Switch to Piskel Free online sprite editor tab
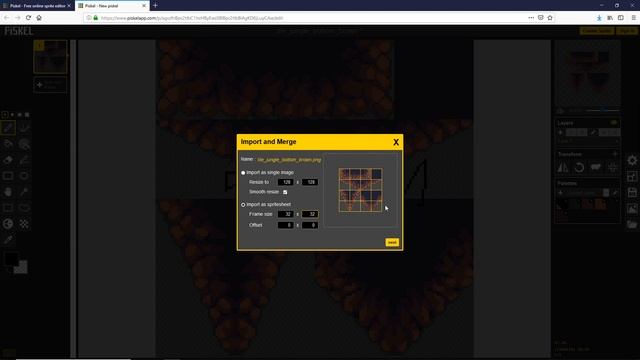The height and width of the screenshot is (360, 640). [37, 6]
